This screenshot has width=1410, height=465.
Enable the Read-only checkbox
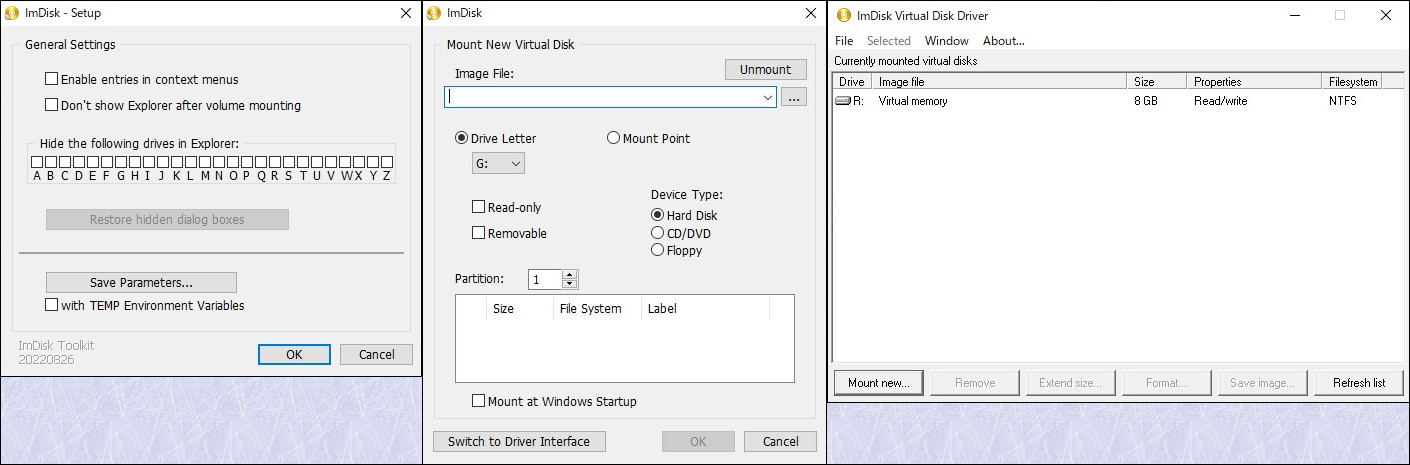(x=478, y=207)
